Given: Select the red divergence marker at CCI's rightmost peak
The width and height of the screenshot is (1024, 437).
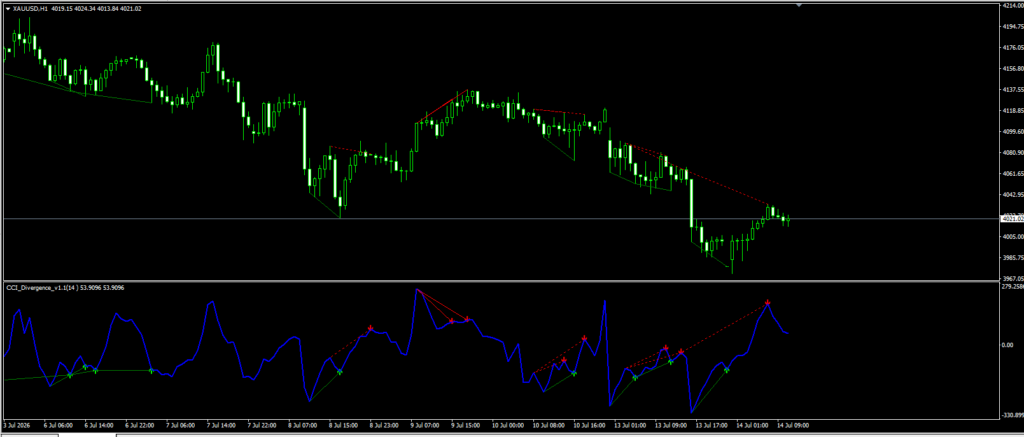Looking at the screenshot, I should pos(768,302).
